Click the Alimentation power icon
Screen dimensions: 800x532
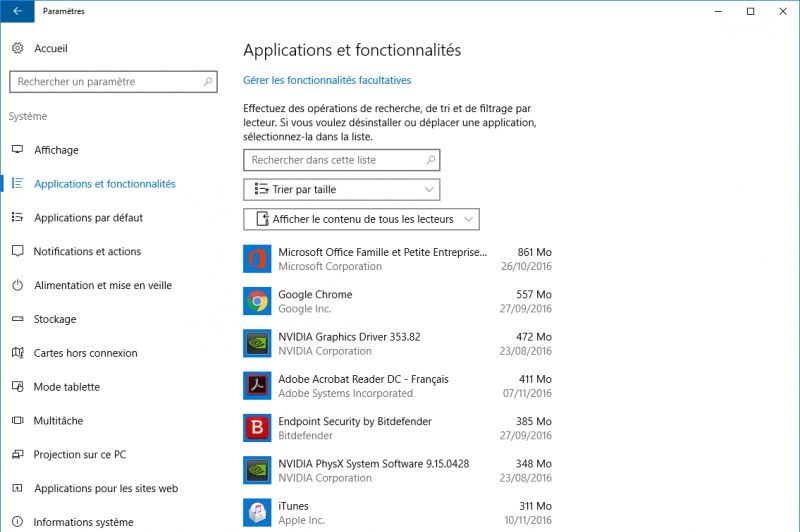coord(17,285)
